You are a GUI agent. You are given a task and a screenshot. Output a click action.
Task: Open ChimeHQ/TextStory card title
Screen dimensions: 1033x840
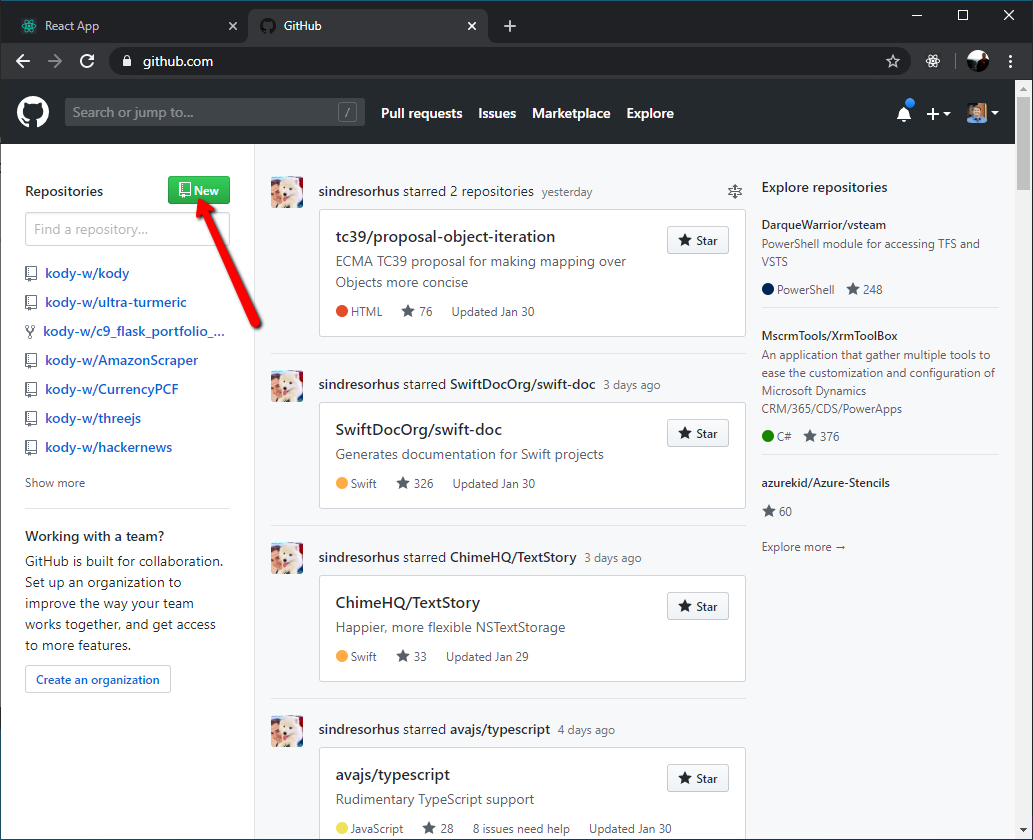pyautogui.click(x=408, y=603)
